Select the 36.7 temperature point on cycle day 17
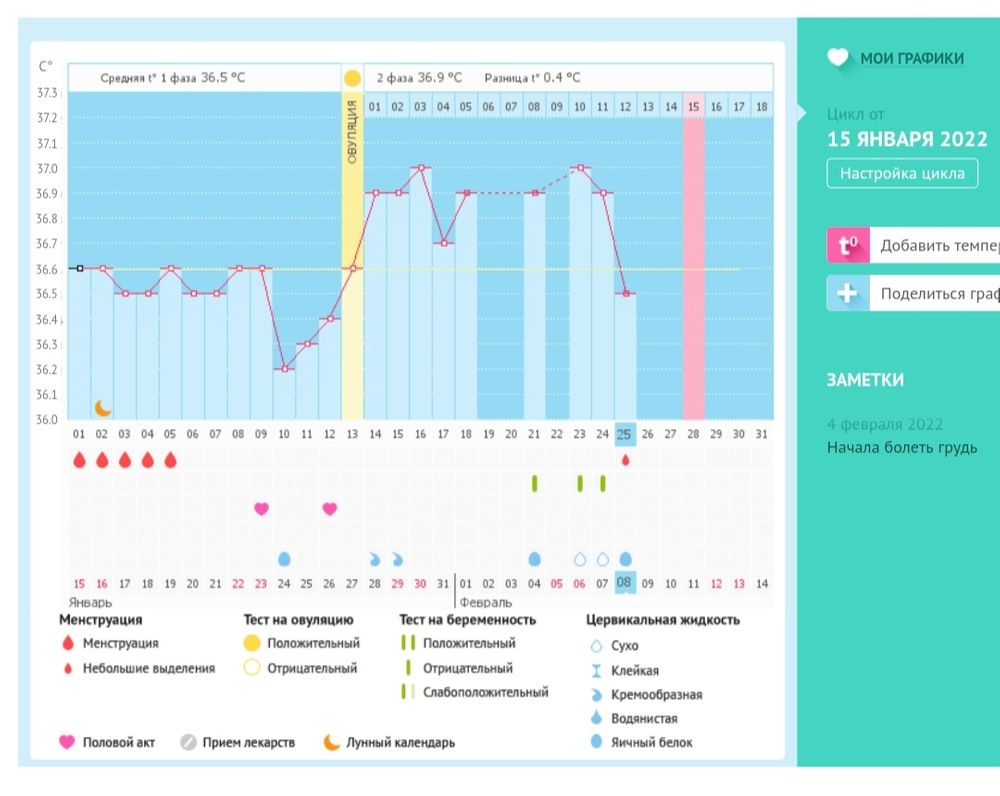Screen dimensions: 1000x796 pyautogui.click(x=444, y=243)
